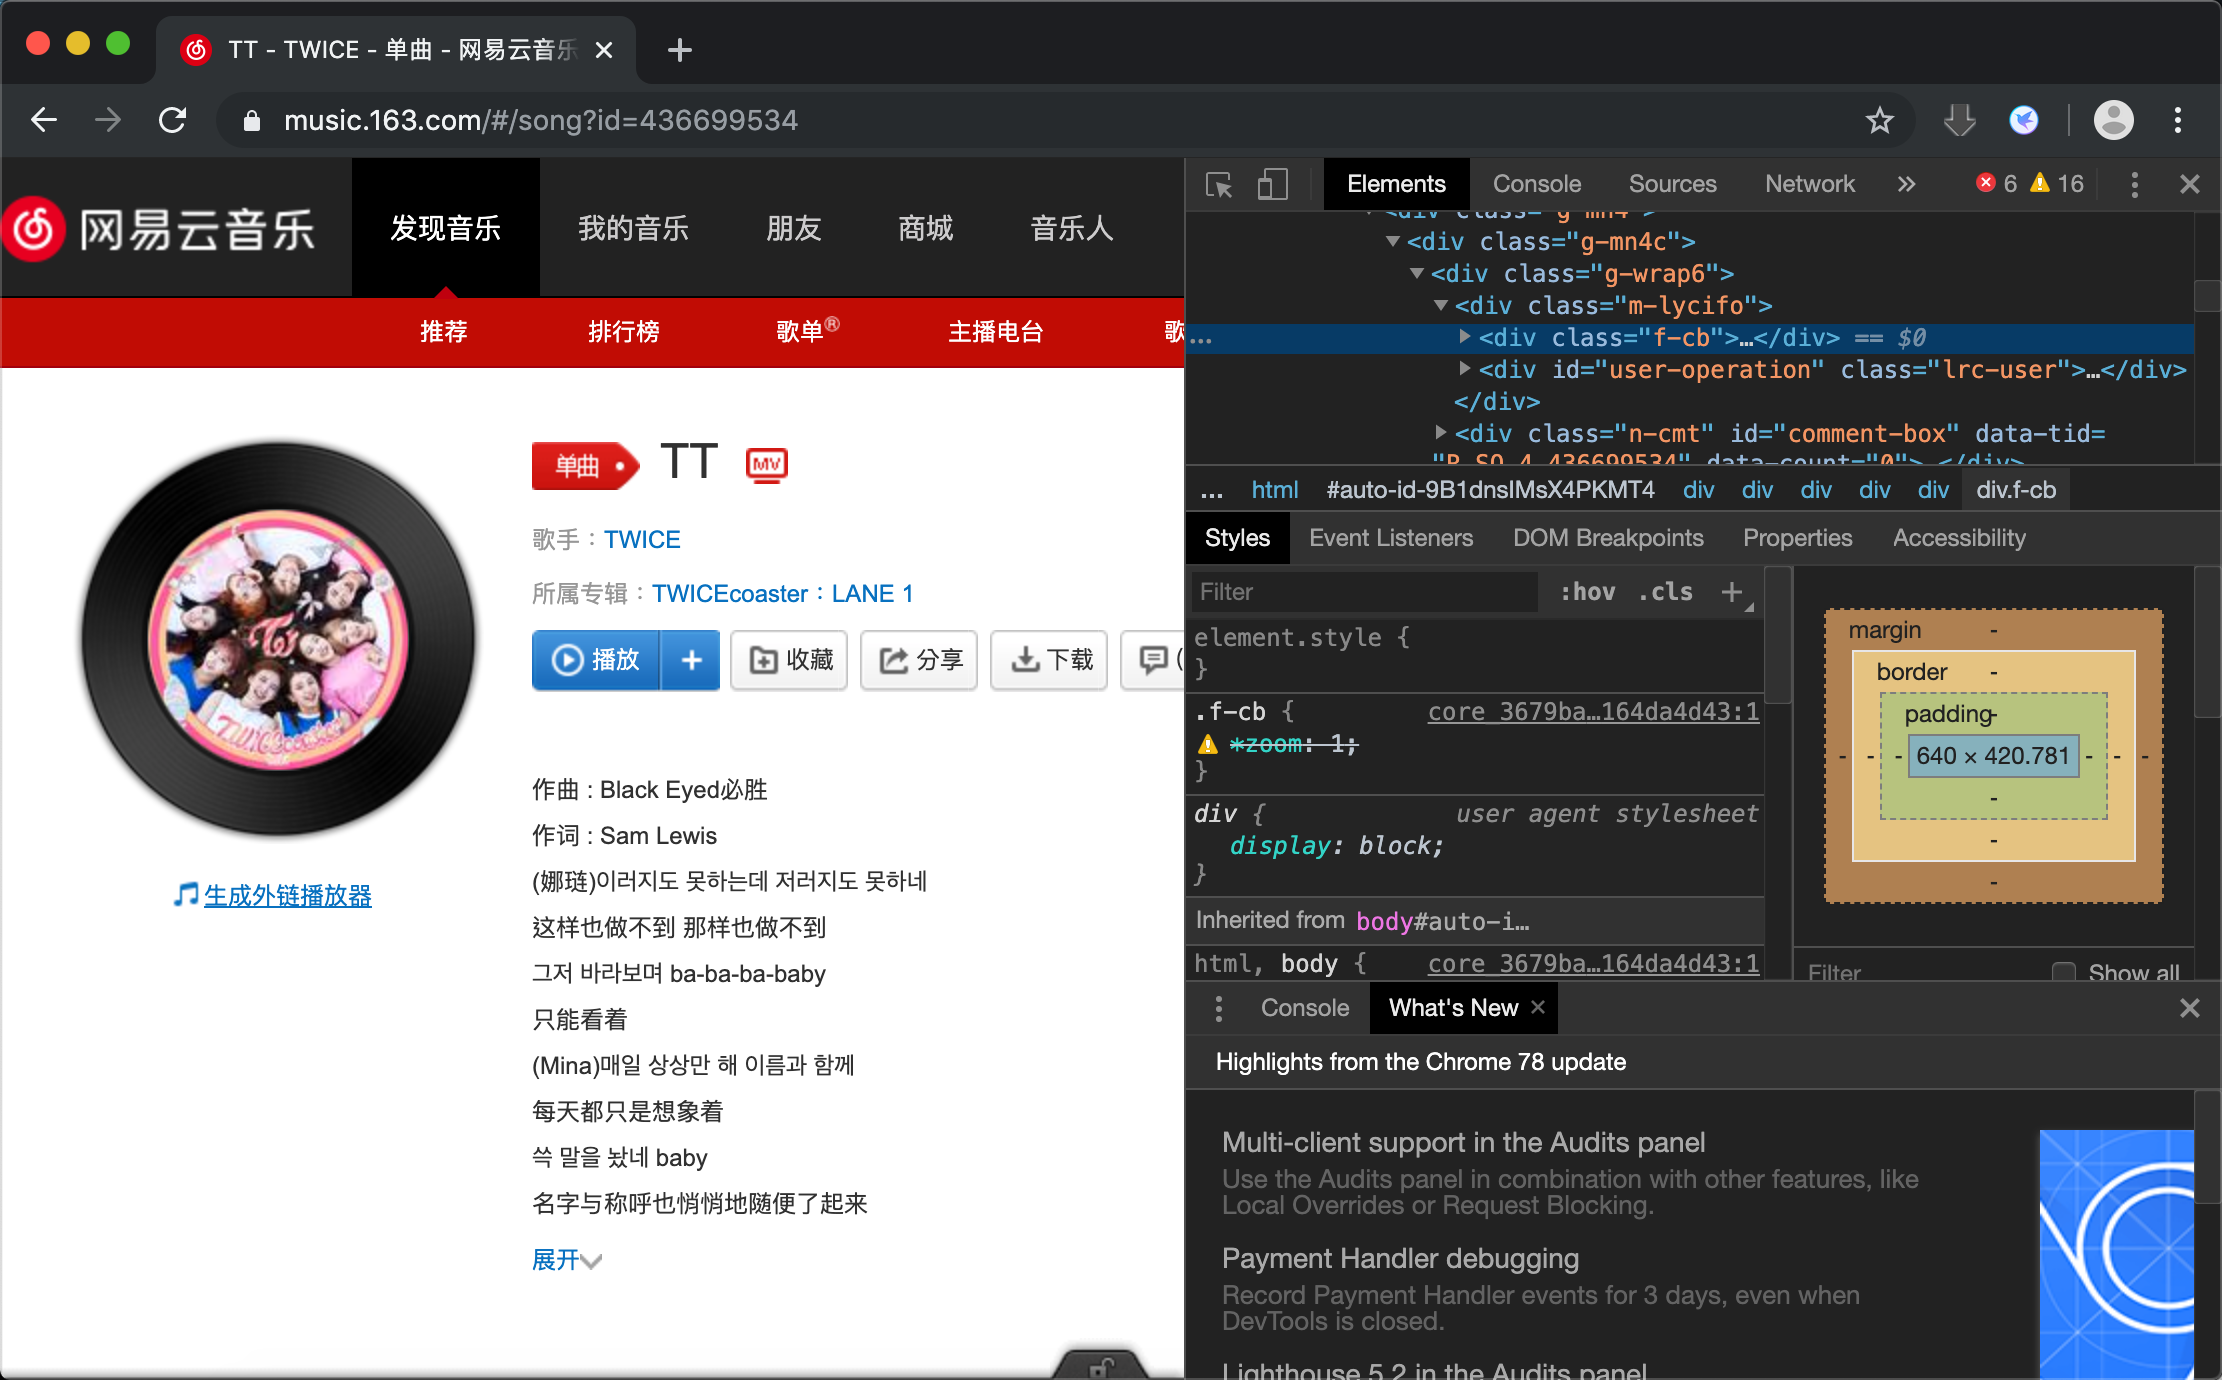Toggle the device toolbar icon
2222x1380 pixels.
(x=1272, y=184)
